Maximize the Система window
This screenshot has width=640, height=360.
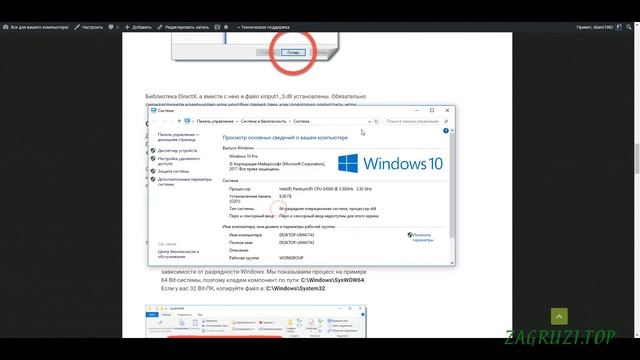pos(432,110)
